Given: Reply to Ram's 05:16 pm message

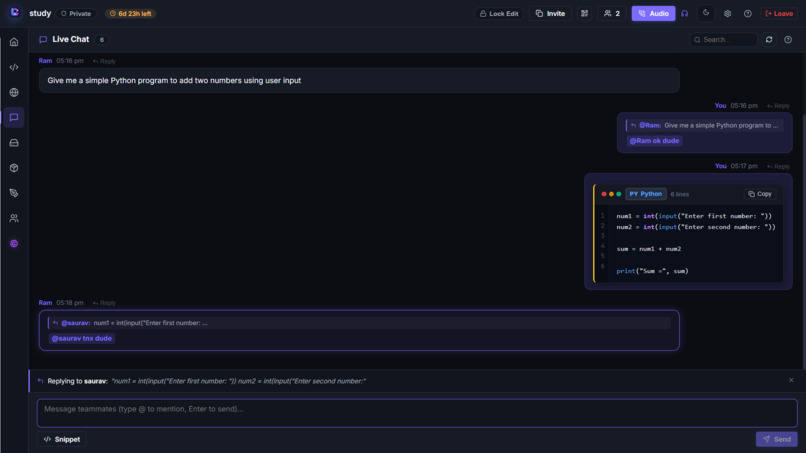Looking at the screenshot, I should click(x=104, y=61).
